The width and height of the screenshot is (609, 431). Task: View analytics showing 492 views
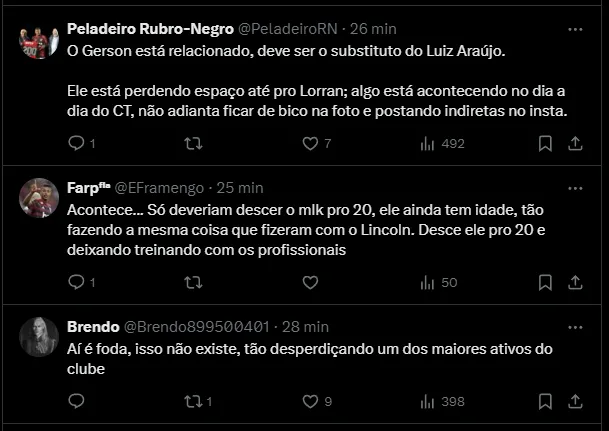442,144
